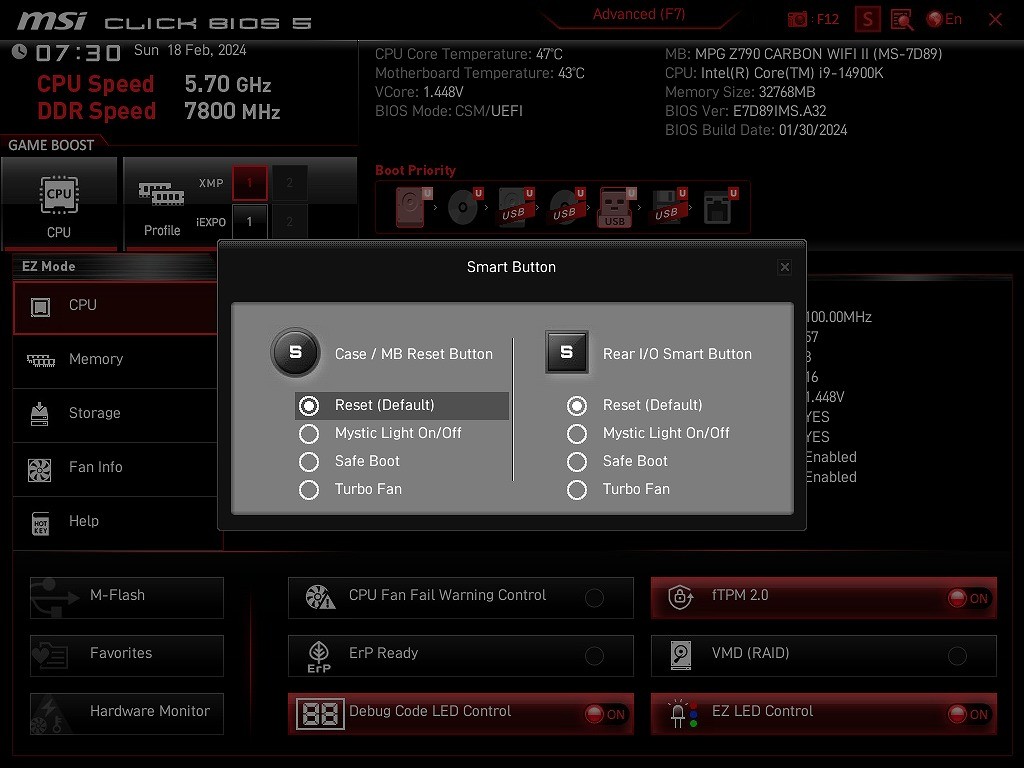Image resolution: width=1024 pixels, height=768 pixels.
Task: Click the square Rear I/O Smart Button S icon
Action: [x=567, y=353]
